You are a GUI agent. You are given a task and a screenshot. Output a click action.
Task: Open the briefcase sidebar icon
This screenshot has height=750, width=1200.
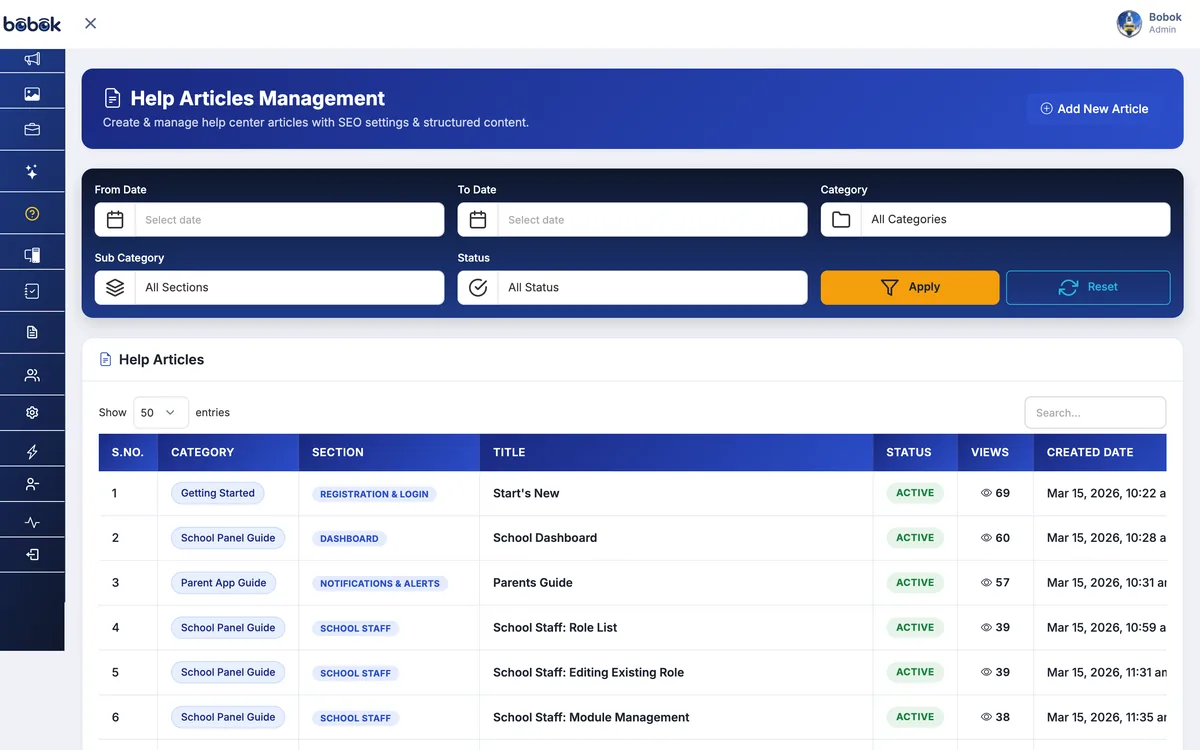tap(32, 129)
